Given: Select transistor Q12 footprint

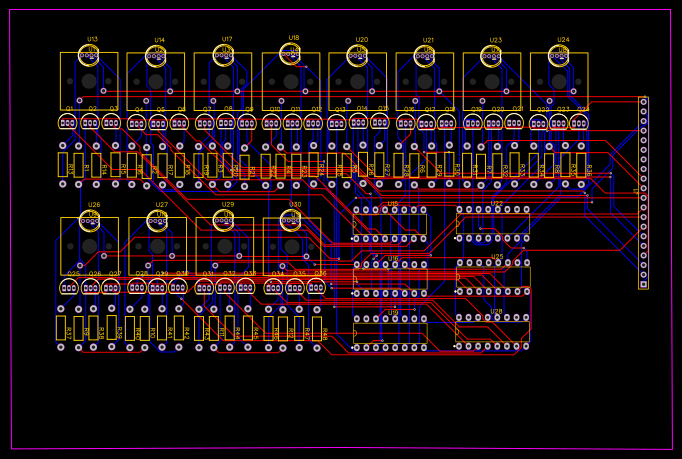Looking at the screenshot, I should (313, 123).
